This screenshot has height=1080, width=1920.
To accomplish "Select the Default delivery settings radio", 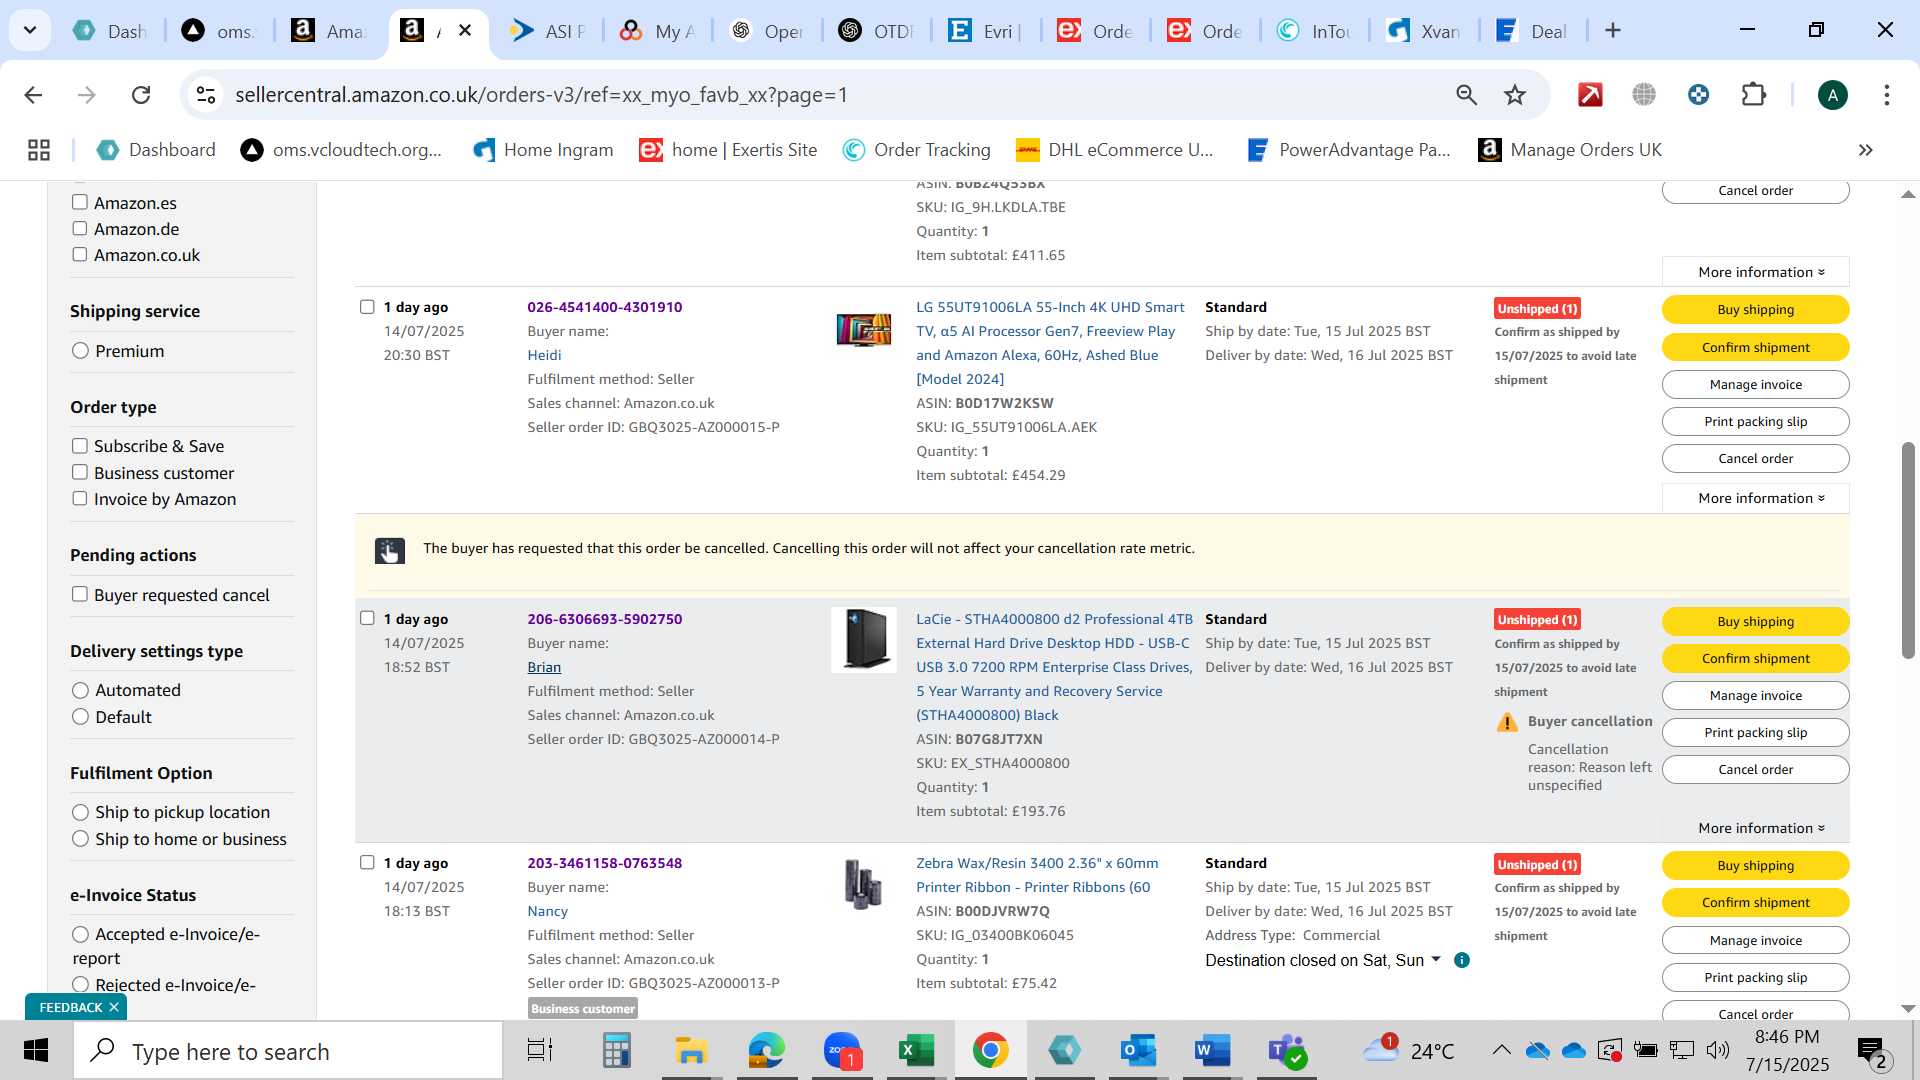I will coord(81,717).
